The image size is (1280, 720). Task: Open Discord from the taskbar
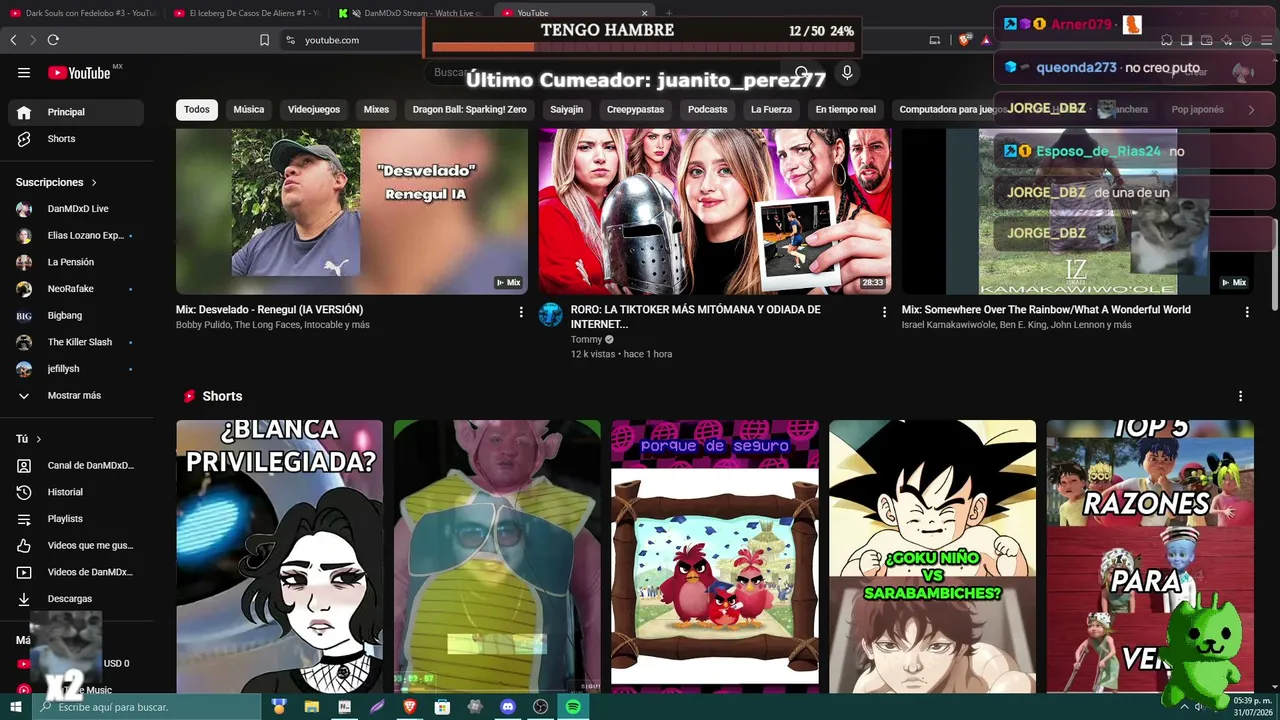[508, 707]
